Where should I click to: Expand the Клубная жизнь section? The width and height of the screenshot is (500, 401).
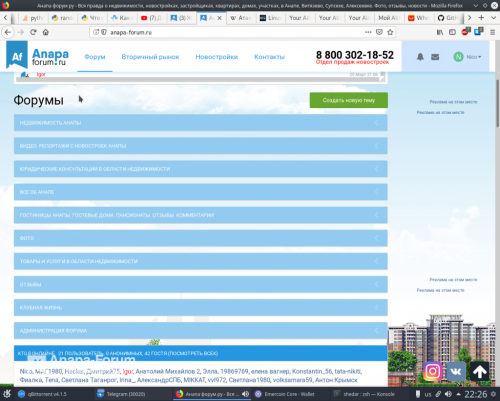pyautogui.click(x=201, y=307)
